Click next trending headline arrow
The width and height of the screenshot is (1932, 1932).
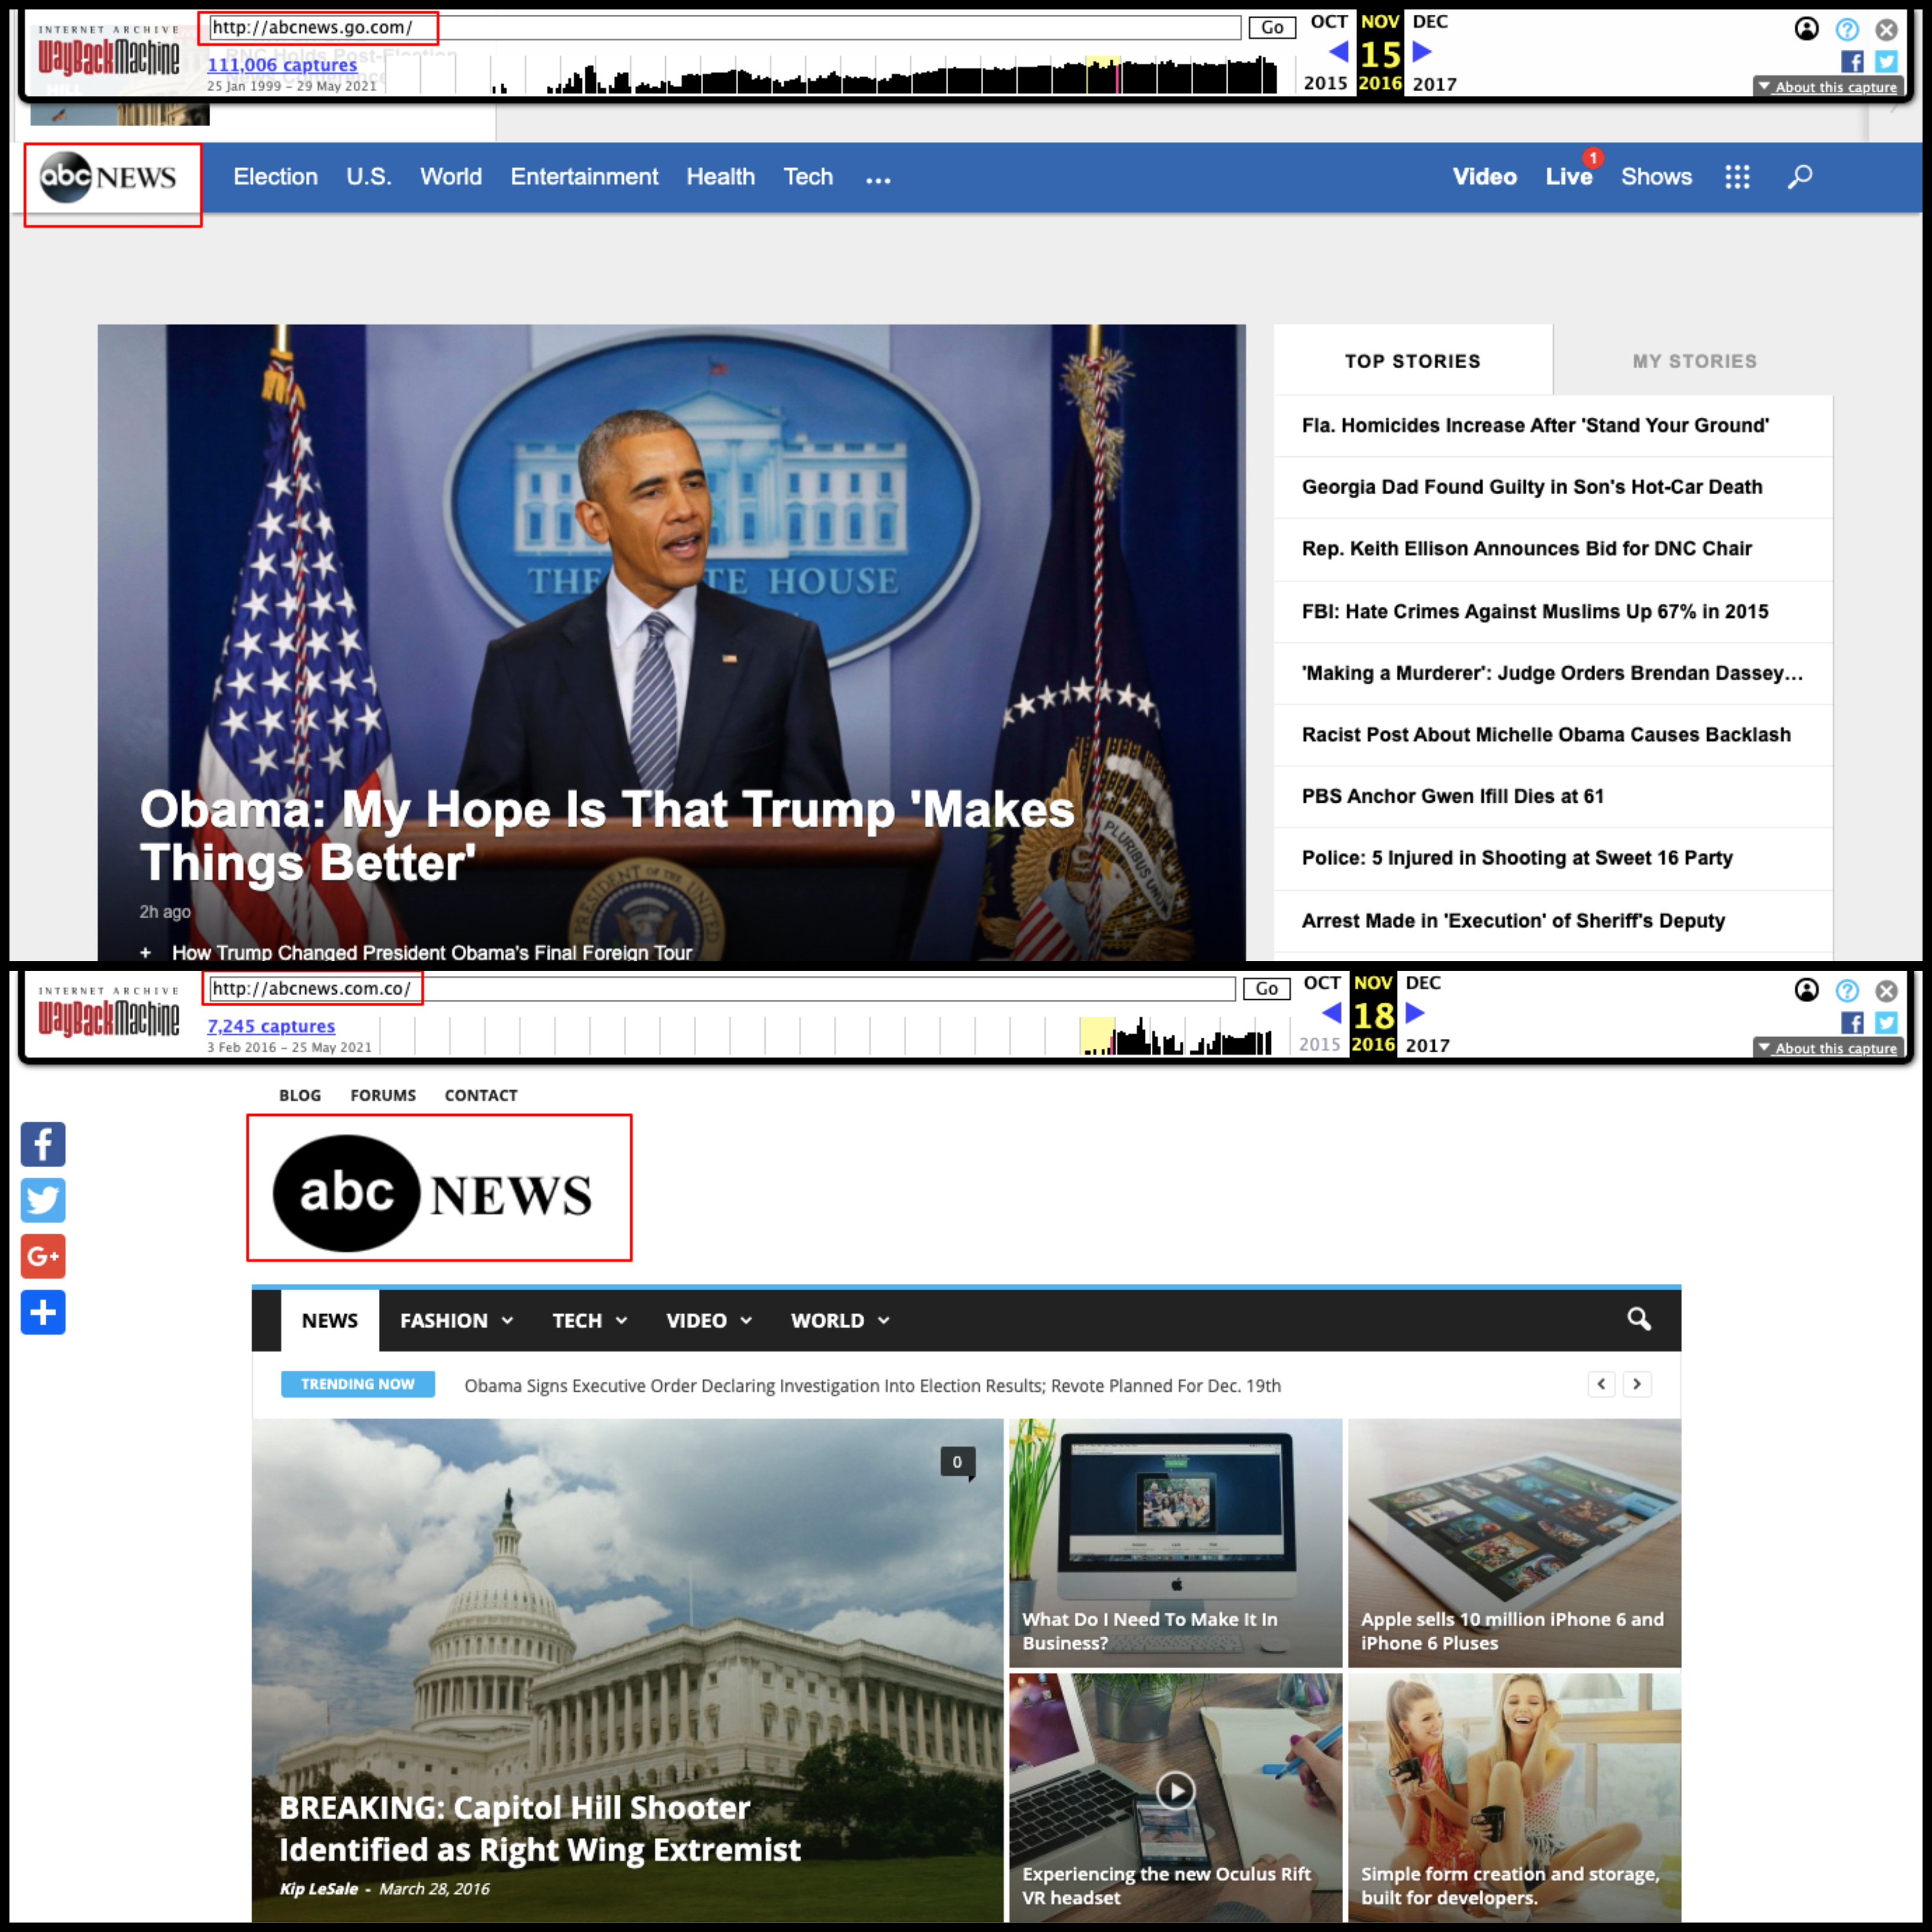[1637, 1384]
